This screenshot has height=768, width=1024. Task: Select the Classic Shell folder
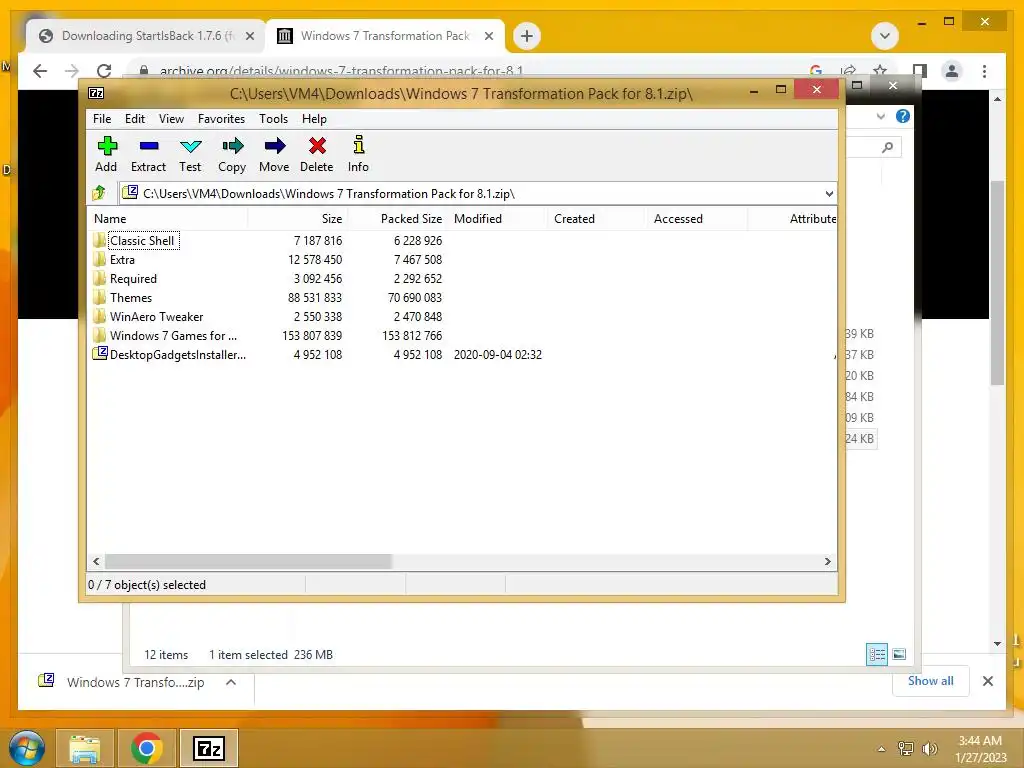point(142,240)
